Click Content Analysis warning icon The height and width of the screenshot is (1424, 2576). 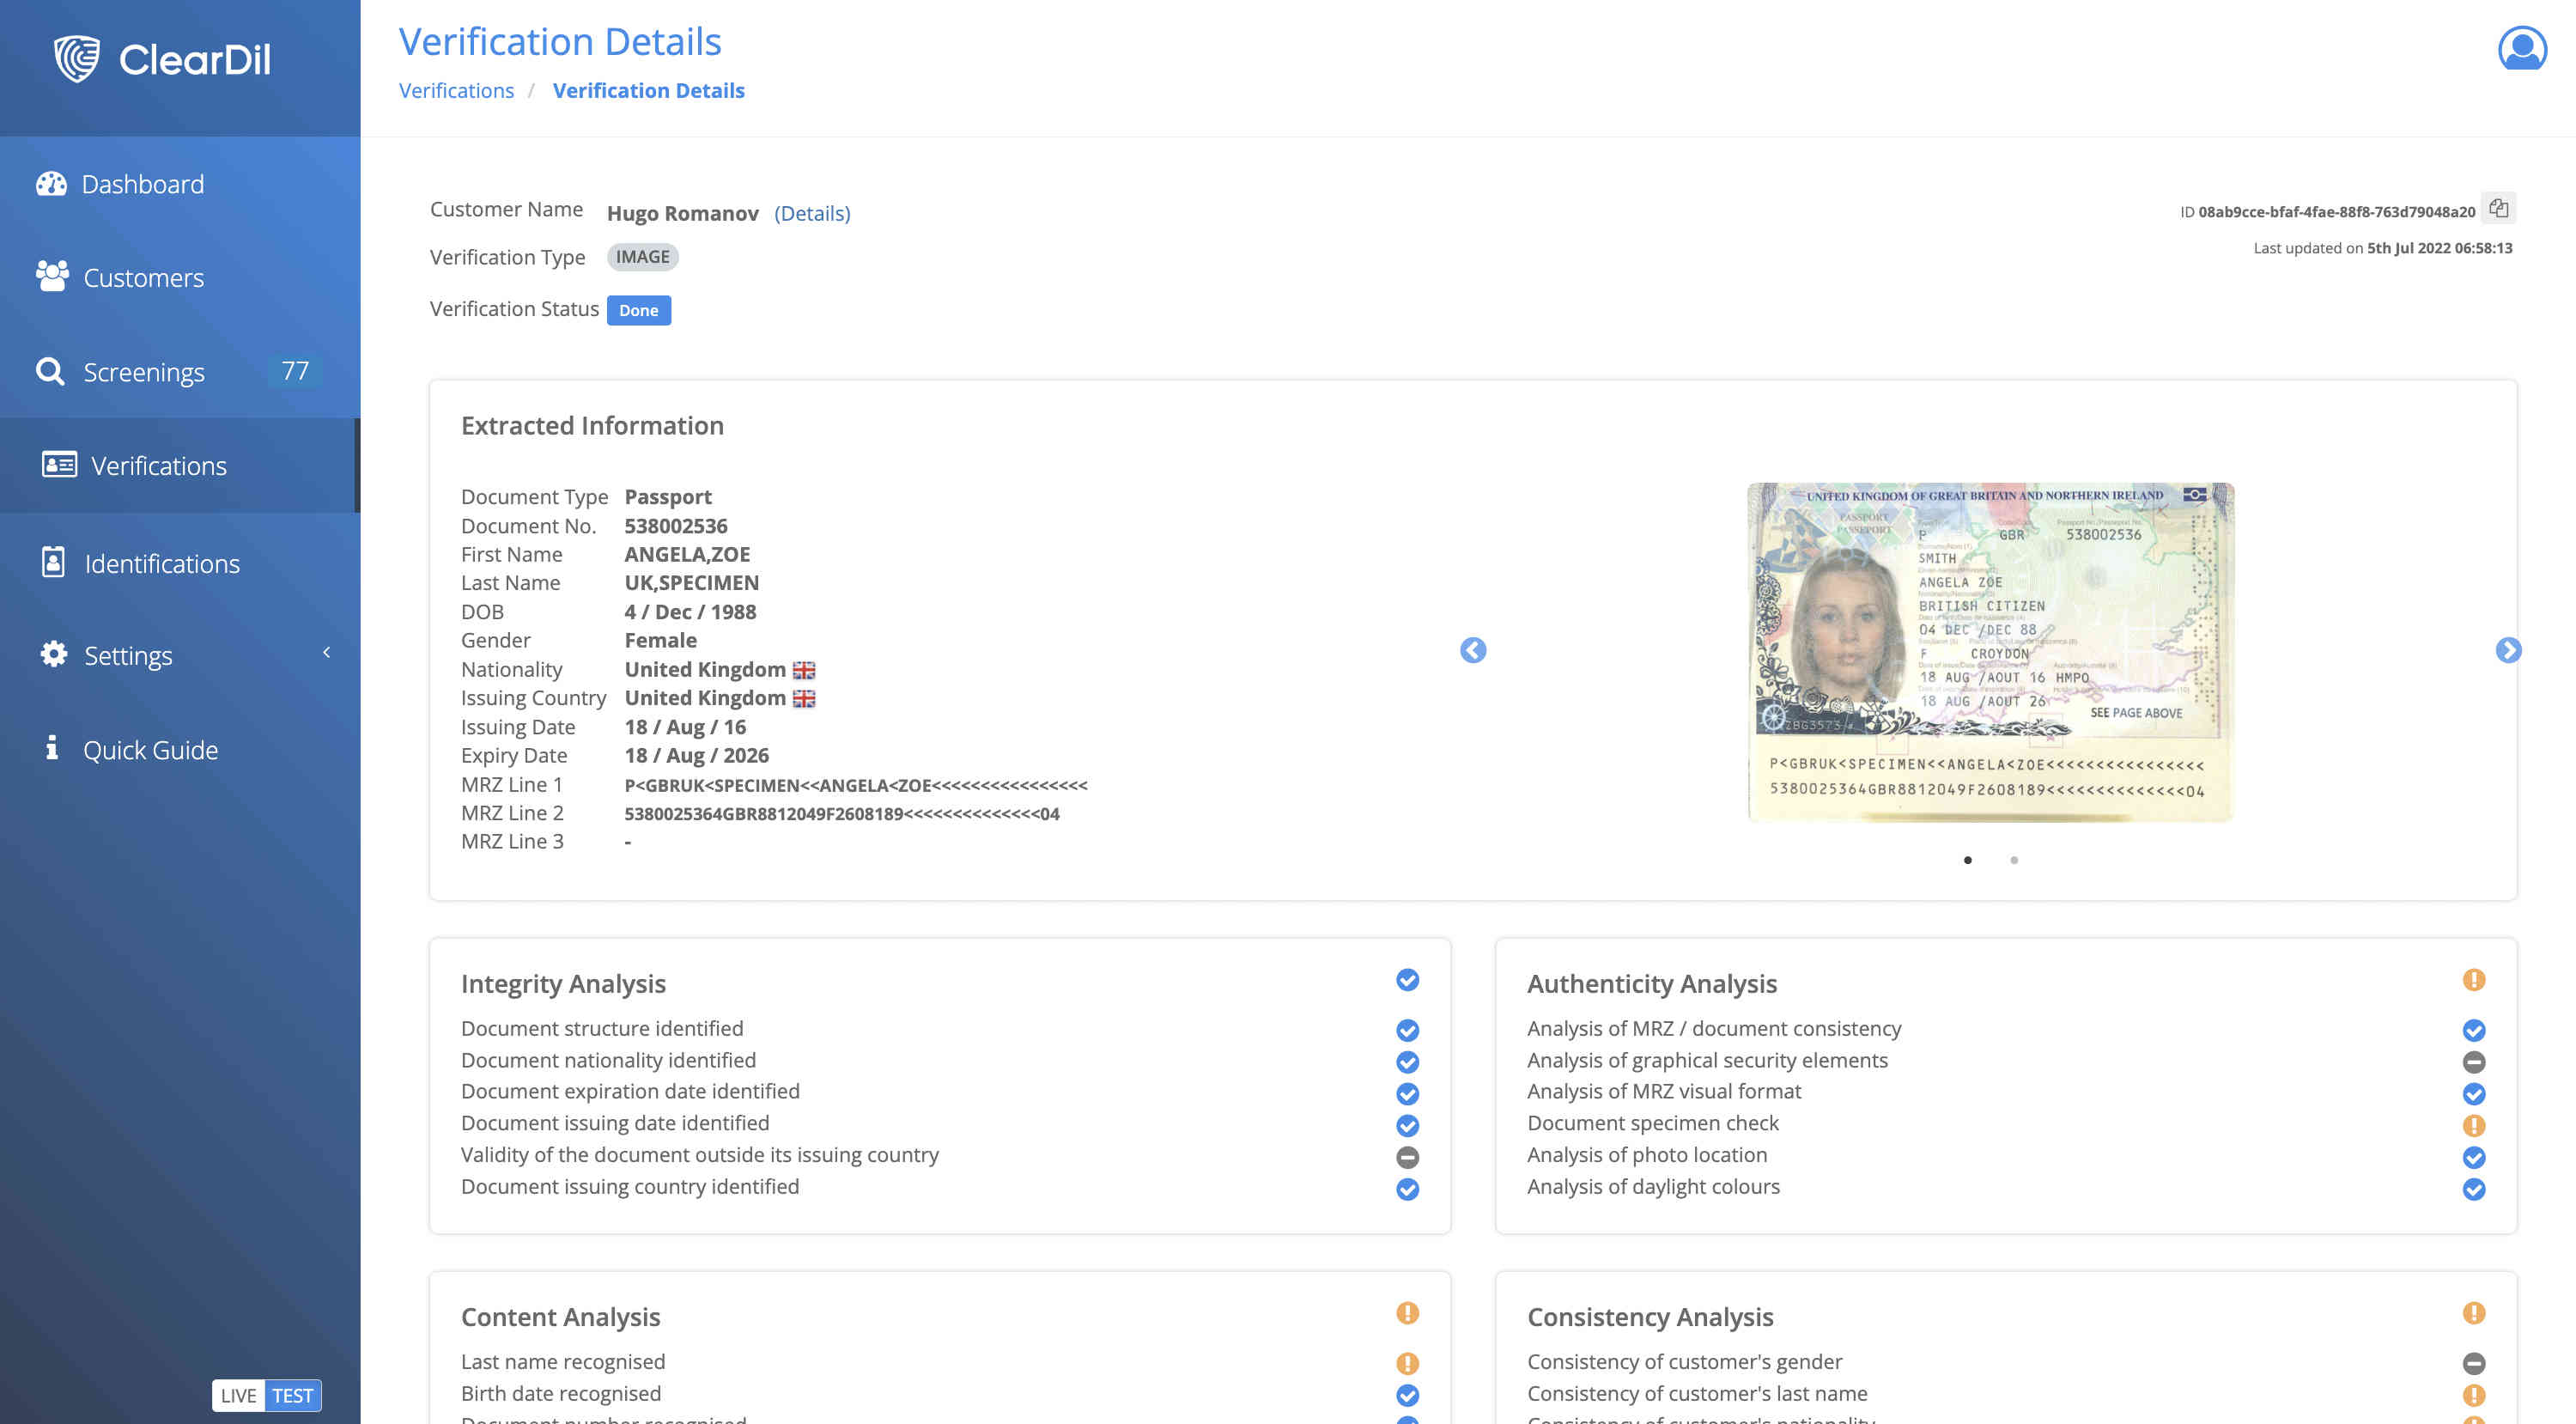1407,1313
